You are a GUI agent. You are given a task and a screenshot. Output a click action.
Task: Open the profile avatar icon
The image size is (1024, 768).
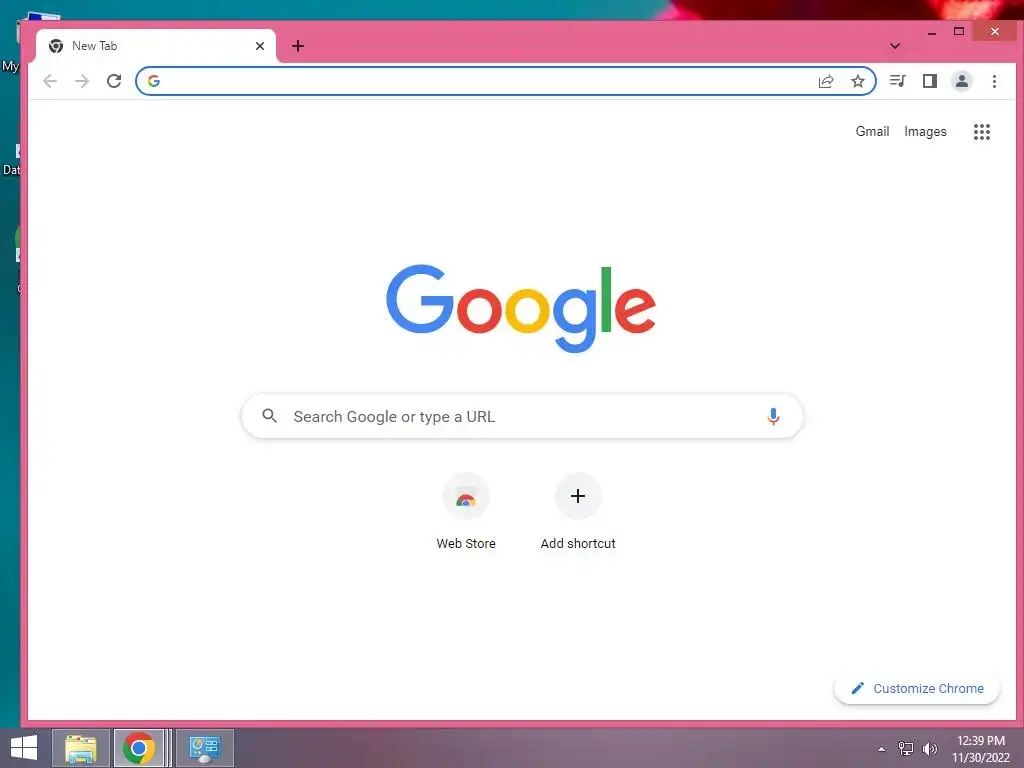pyautogui.click(x=961, y=81)
